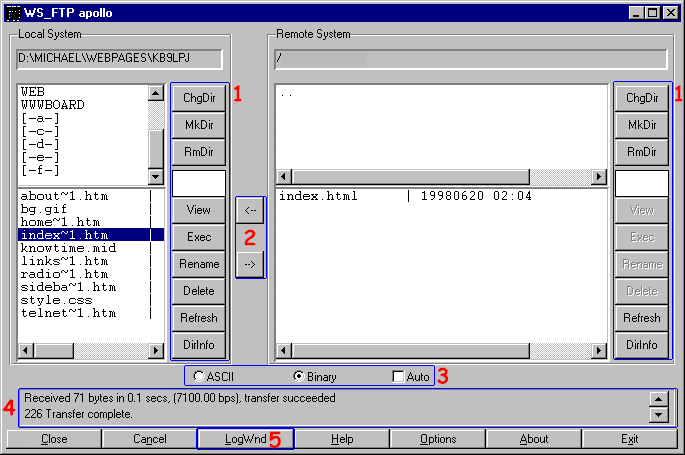Select local file style.css
The width and height of the screenshot is (685, 455).
click(91, 300)
